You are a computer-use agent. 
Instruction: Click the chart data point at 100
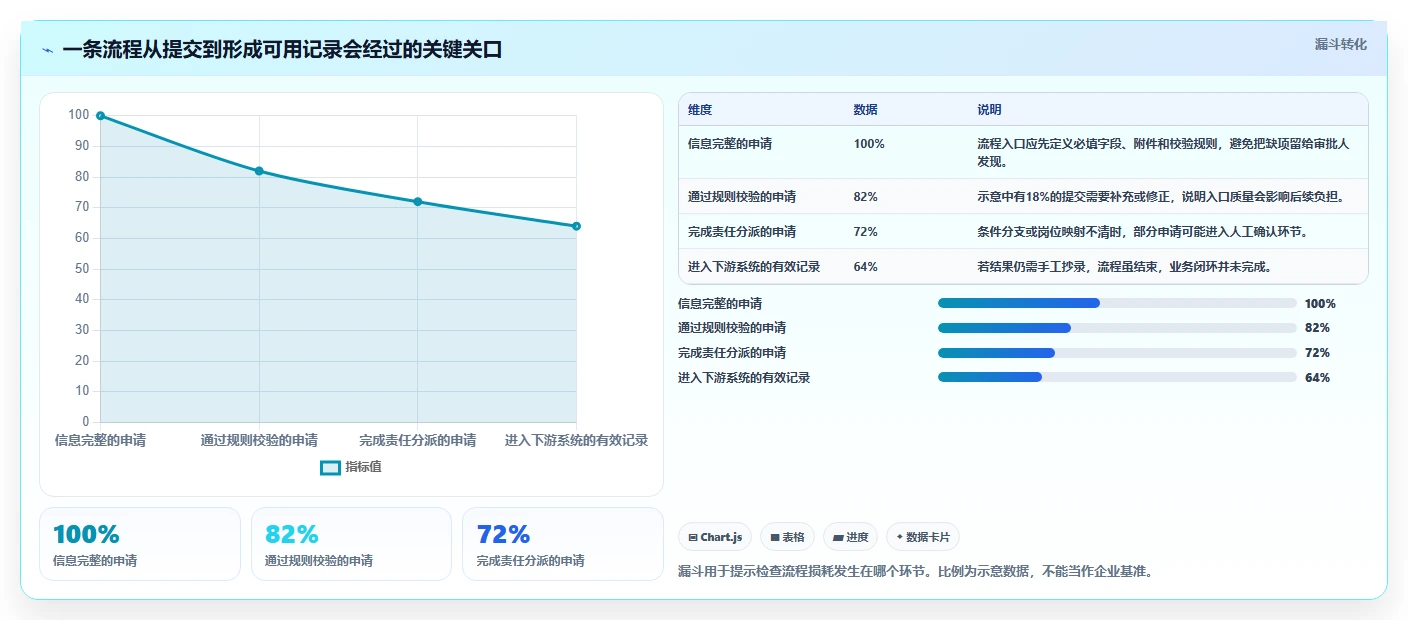(100, 116)
